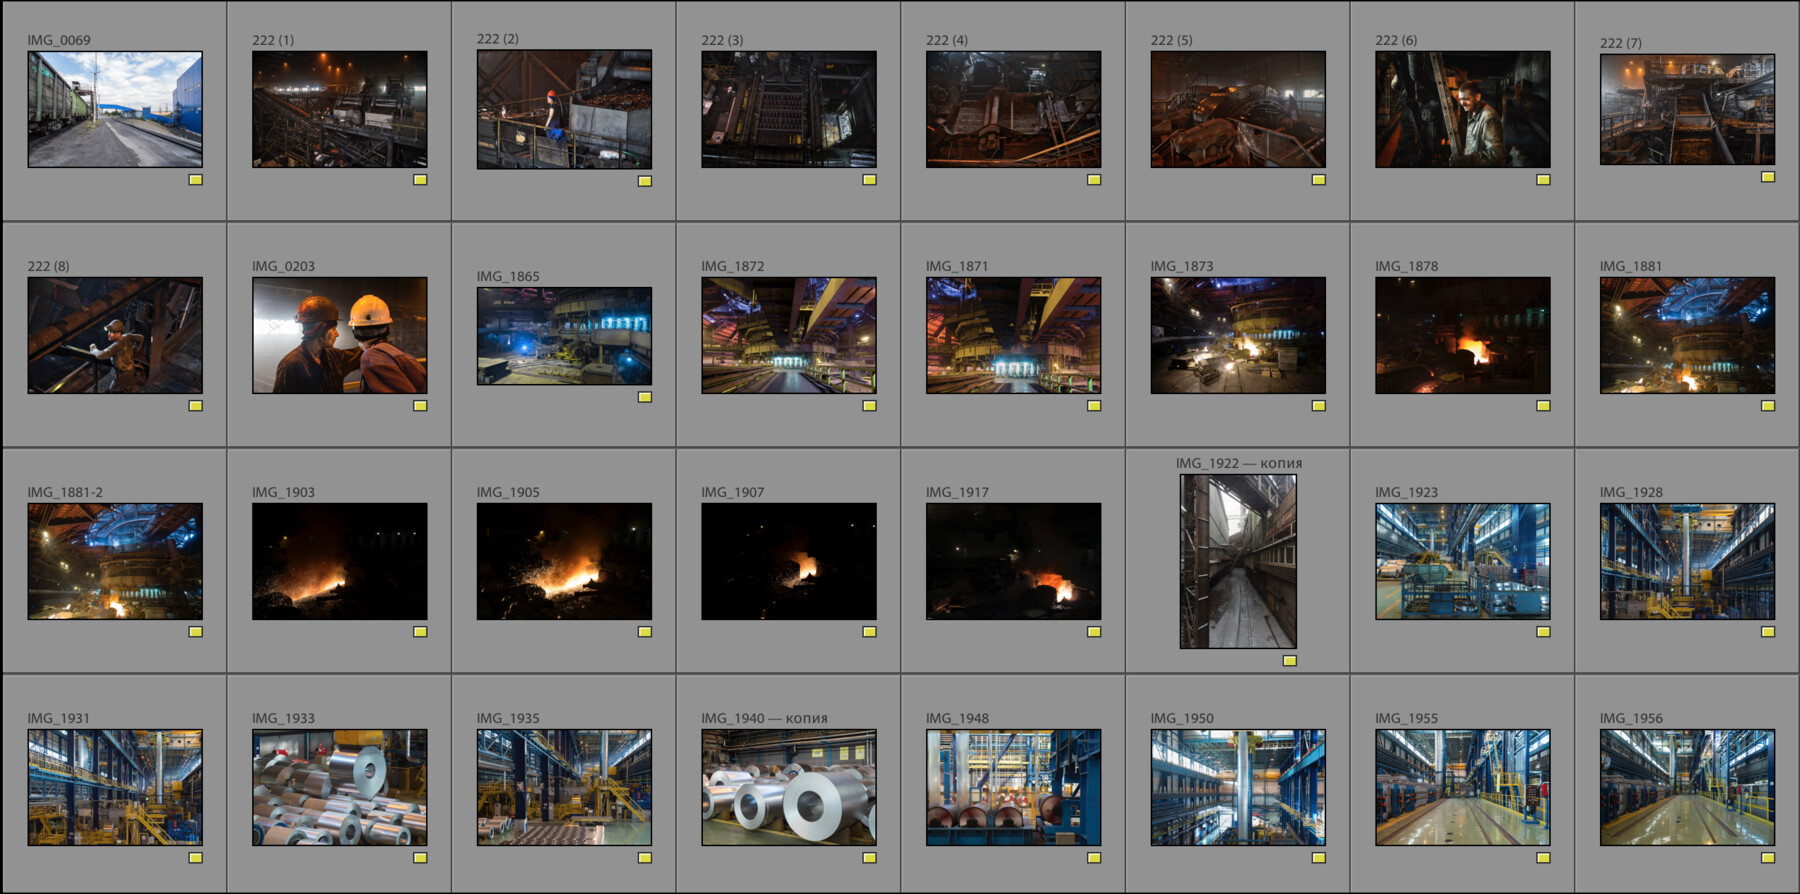Click the IMG_1923 thumbnail
This screenshot has width=1800, height=894.
coord(1463,561)
